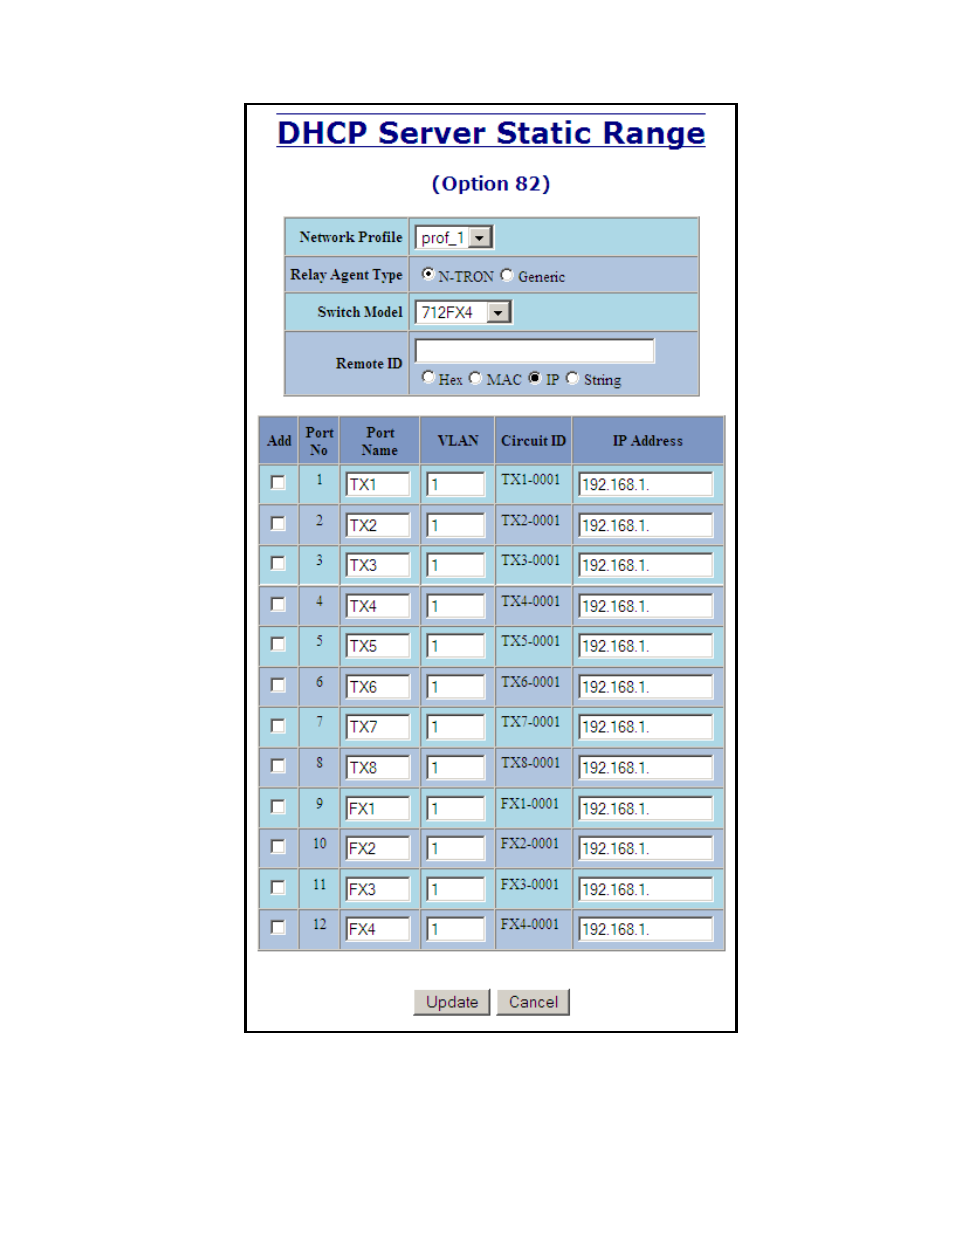Edit the IP Address field for port 12
This screenshot has height=1235, width=954.
click(x=646, y=929)
